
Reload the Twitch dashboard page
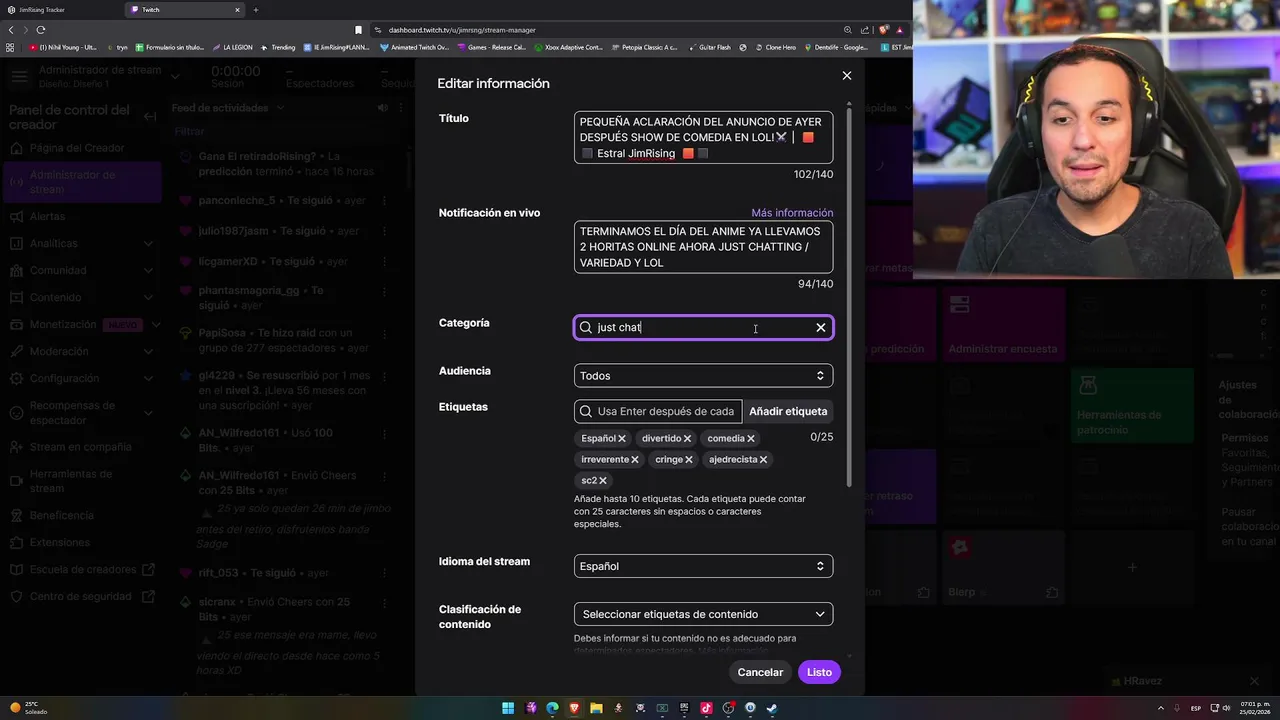pos(41,30)
